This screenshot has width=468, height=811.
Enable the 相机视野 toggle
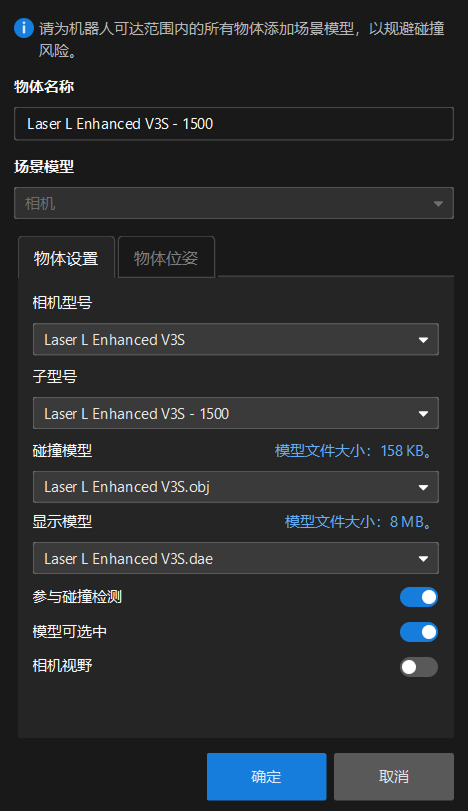pyautogui.click(x=419, y=667)
